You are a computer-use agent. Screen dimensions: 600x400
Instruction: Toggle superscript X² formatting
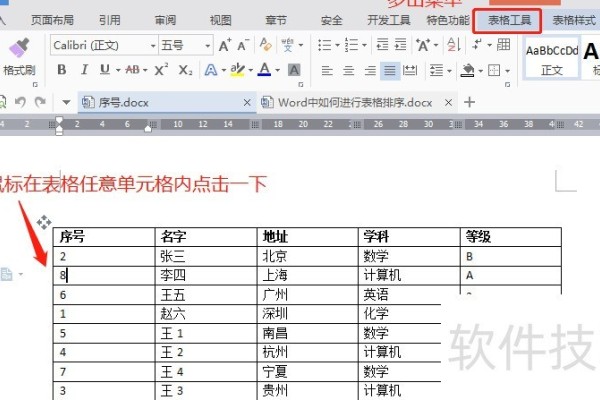tap(161, 70)
